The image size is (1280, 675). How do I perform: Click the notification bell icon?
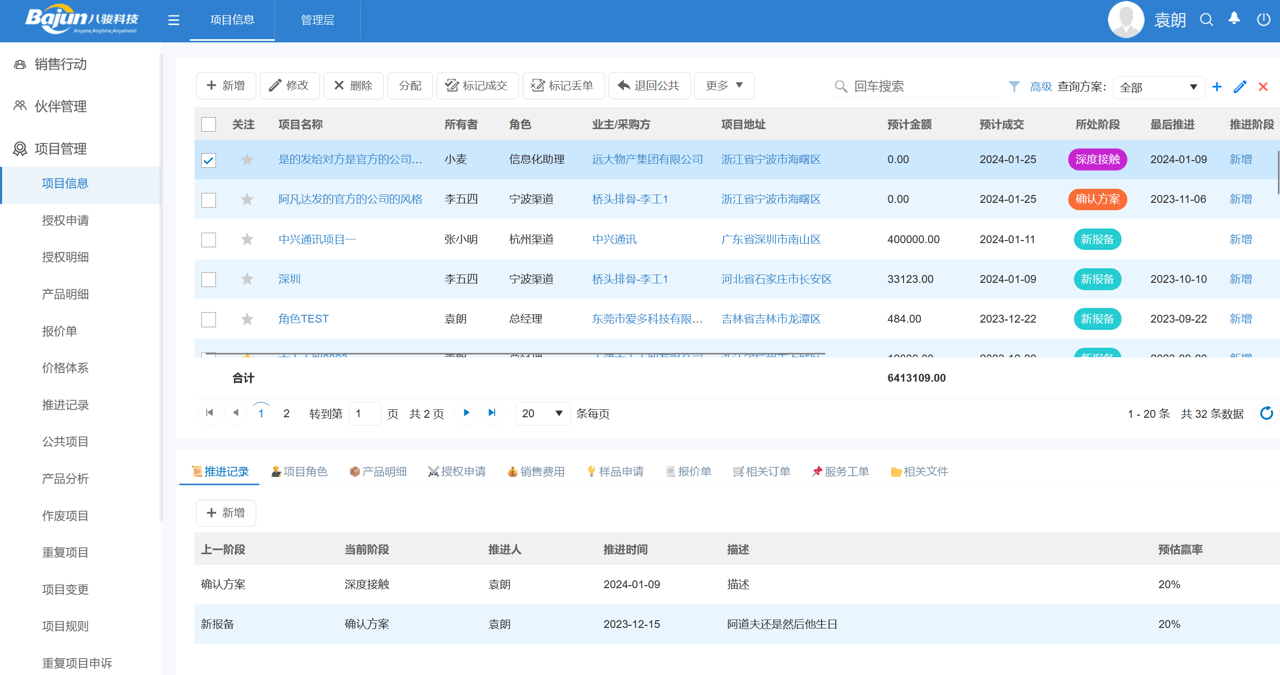(1235, 19)
